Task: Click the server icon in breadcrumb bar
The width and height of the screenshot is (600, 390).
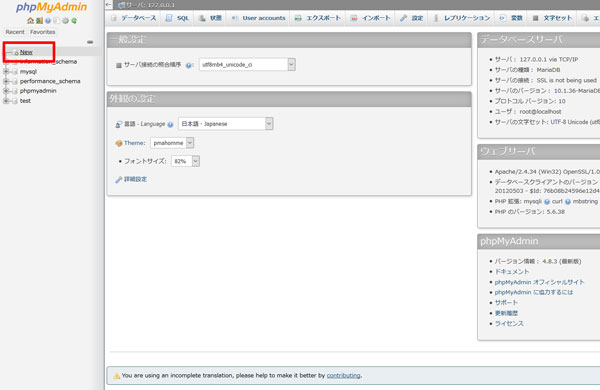Action: point(121,5)
